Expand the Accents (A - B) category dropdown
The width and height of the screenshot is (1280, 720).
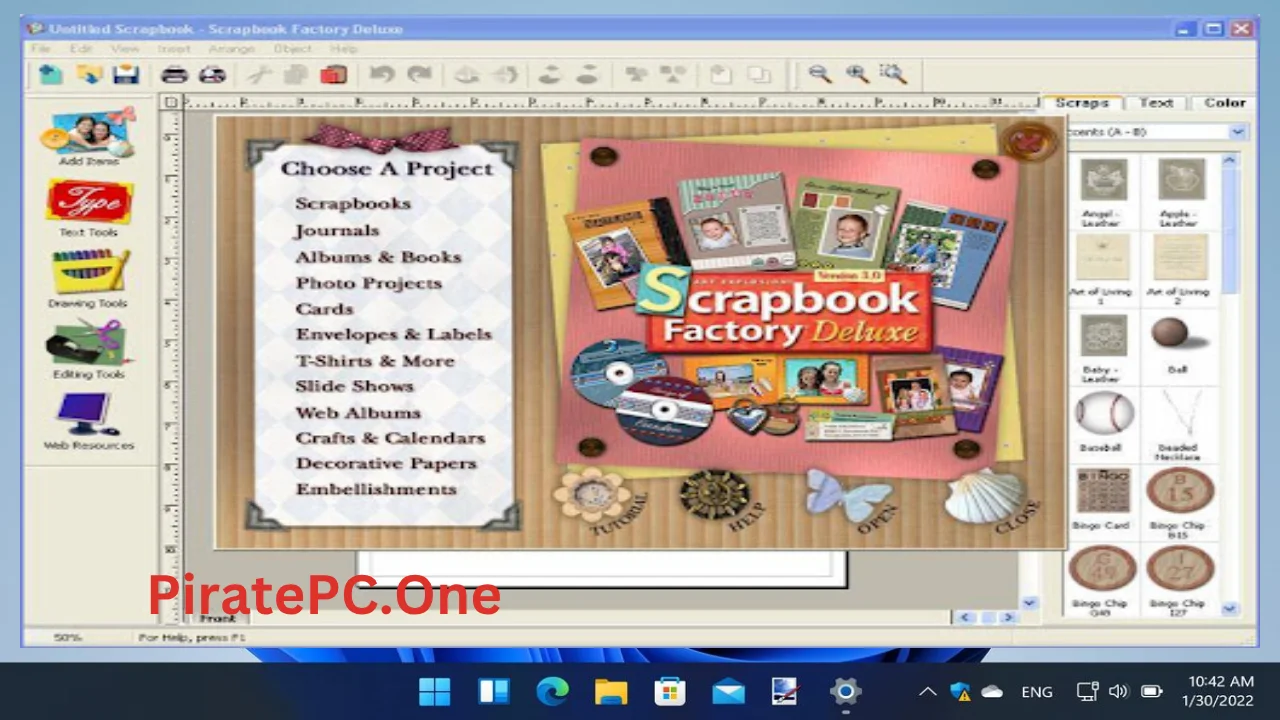pyautogui.click(x=1238, y=132)
